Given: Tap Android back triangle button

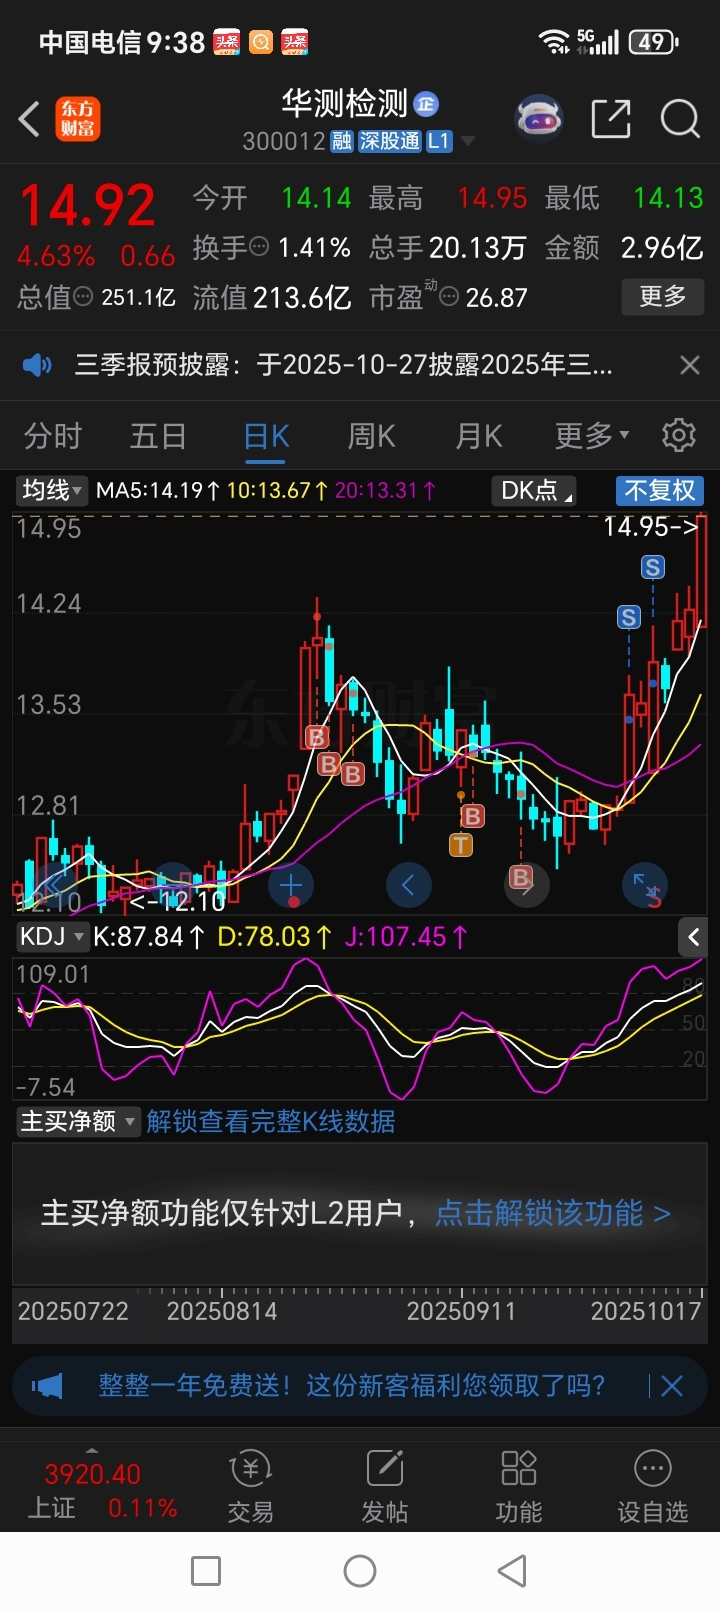Looking at the screenshot, I should pyautogui.click(x=513, y=1571).
